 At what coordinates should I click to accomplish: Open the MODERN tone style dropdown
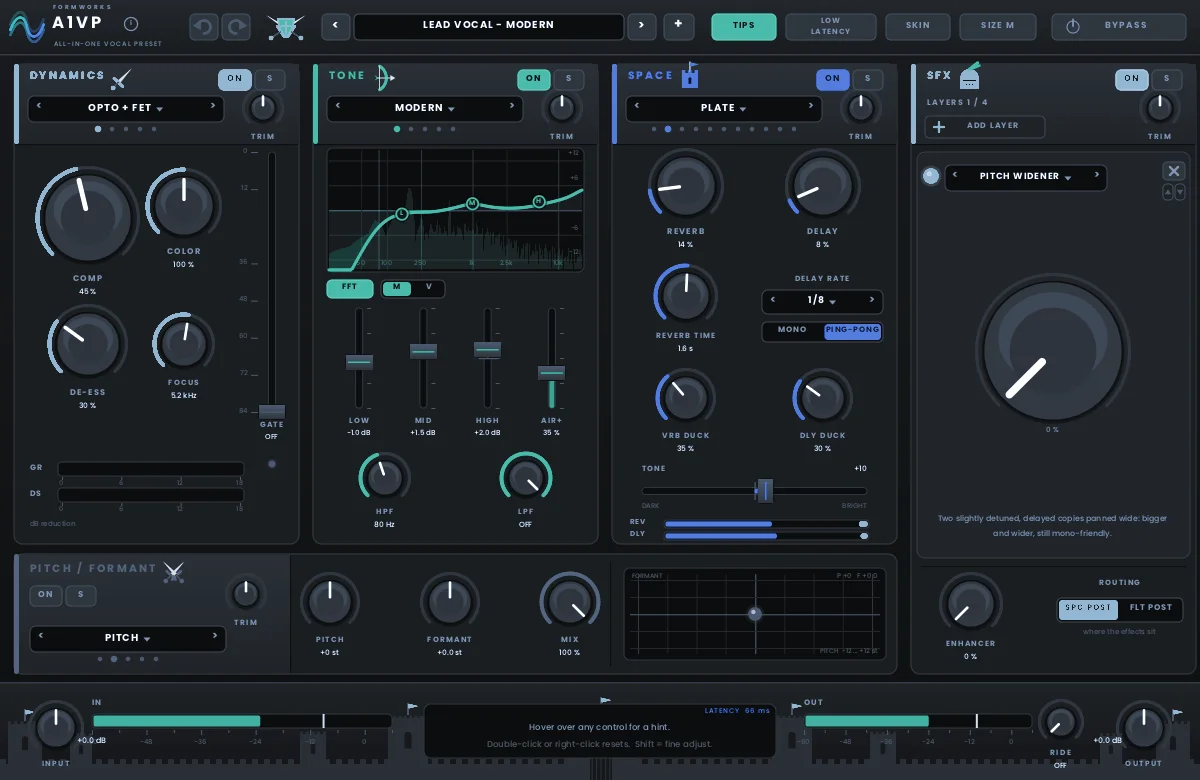[x=425, y=108]
